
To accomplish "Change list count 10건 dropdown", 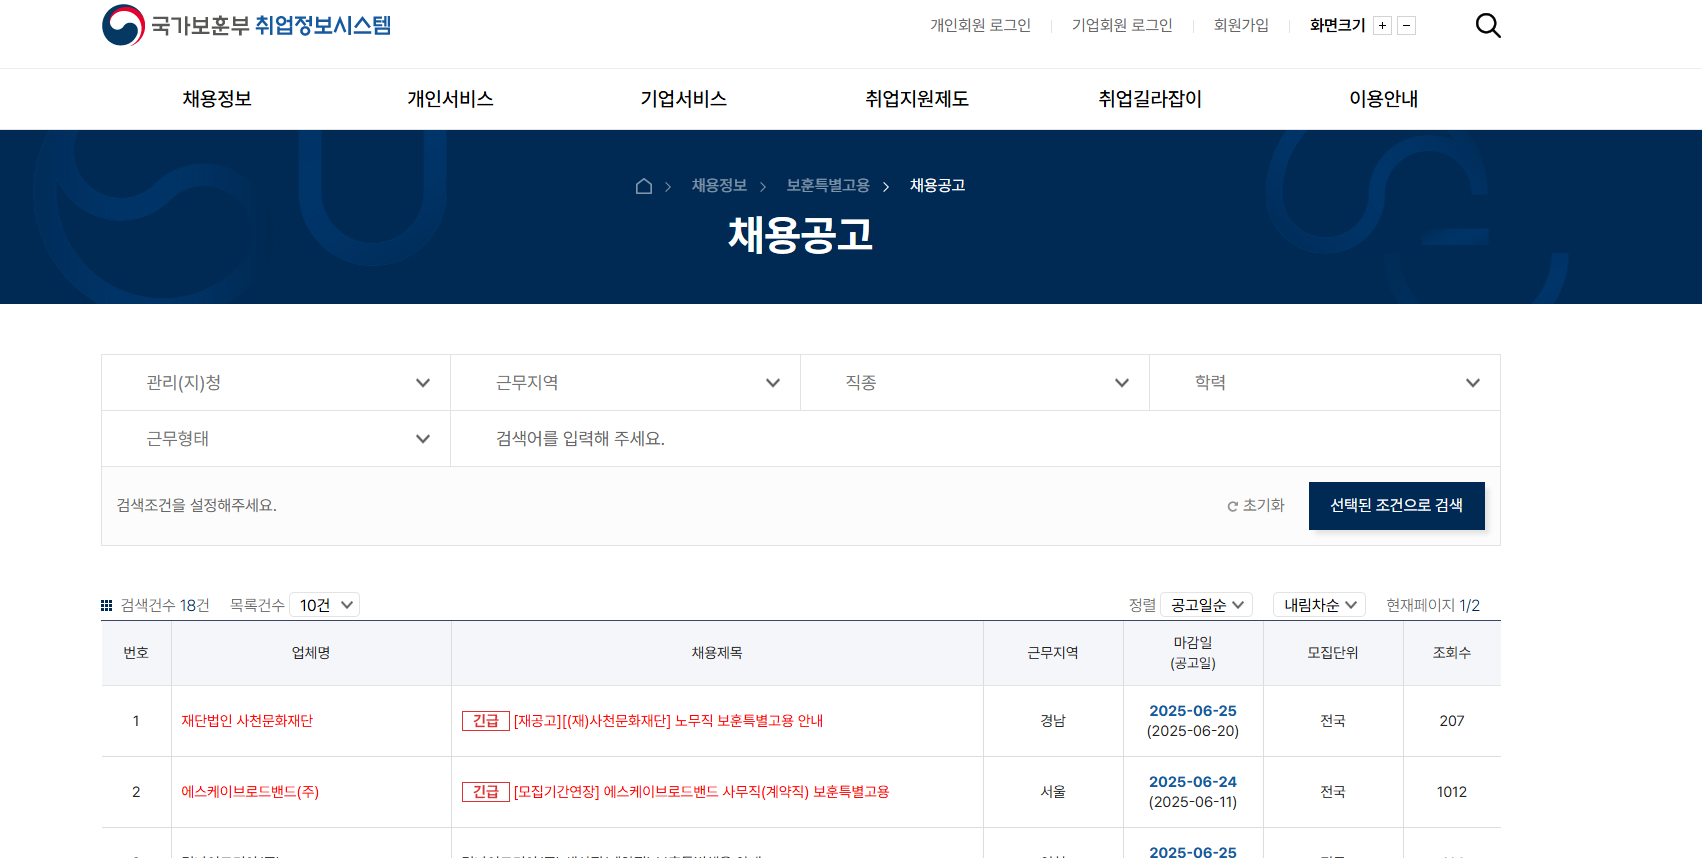I will click(x=325, y=605).
